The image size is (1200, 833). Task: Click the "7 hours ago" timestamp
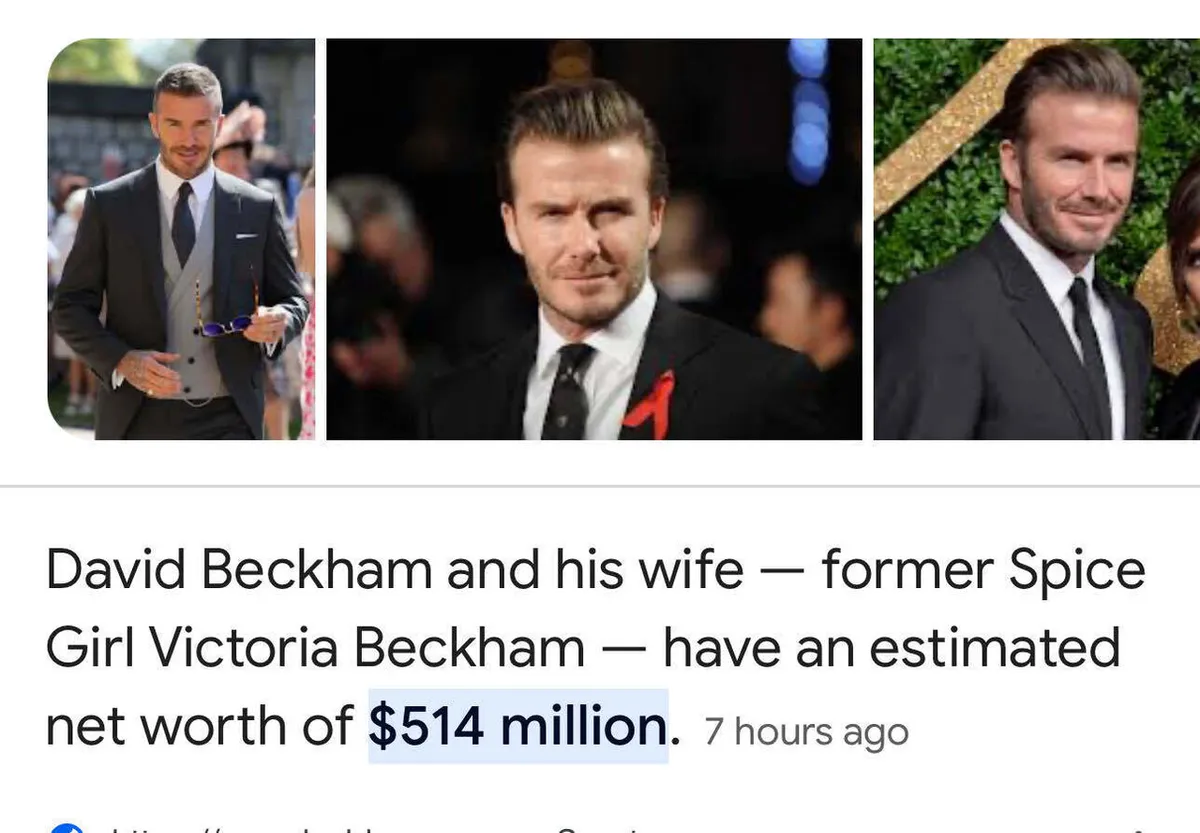click(x=806, y=731)
